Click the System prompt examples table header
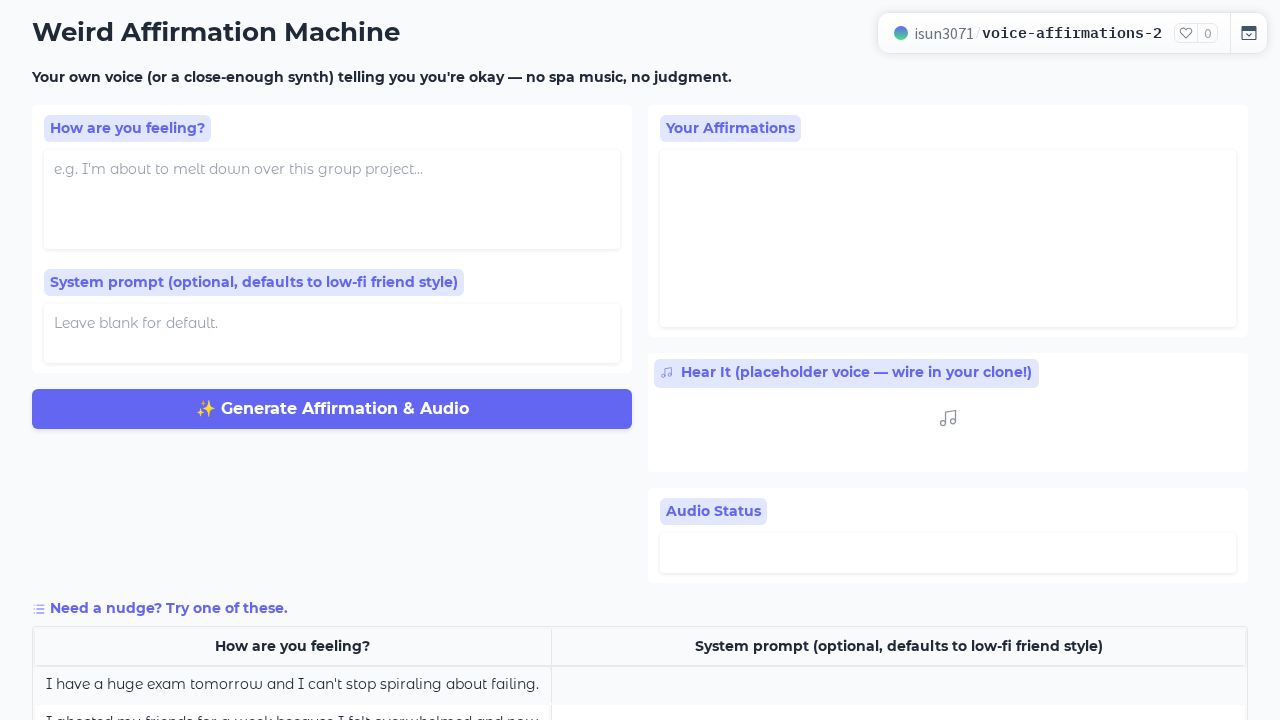Image resolution: width=1280 pixels, height=720 pixels. point(899,647)
